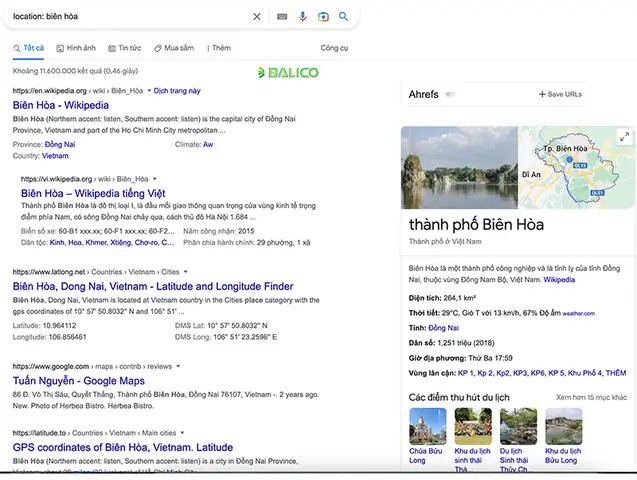
Task: Open the Chùa Bửu Long attraction thumbnail
Action: pyautogui.click(x=428, y=426)
